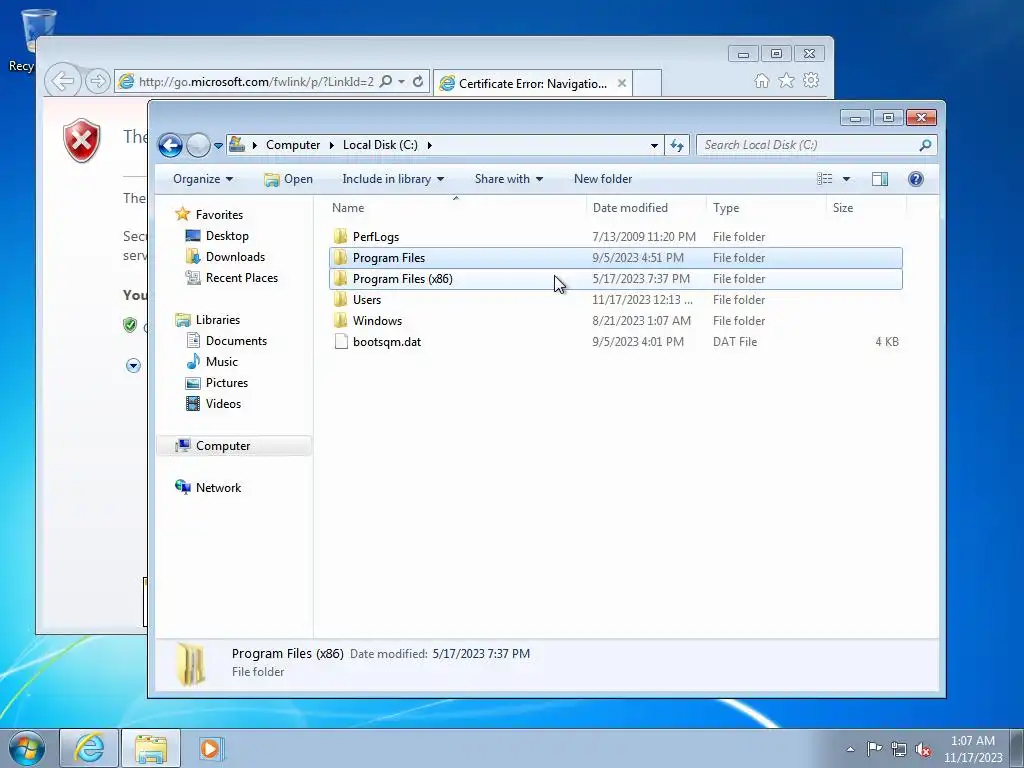The image size is (1024, 768).
Task: Click the search magnifier icon in Explorer
Action: (x=925, y=145)
